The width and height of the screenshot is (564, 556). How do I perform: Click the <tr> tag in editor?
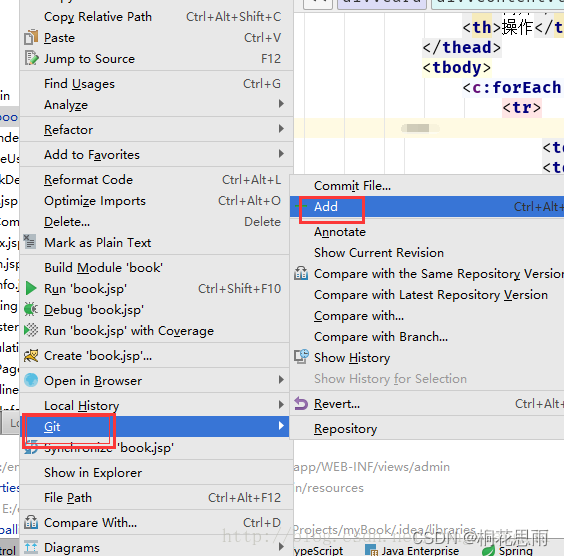pyautogui.click(x=522, y=107)
